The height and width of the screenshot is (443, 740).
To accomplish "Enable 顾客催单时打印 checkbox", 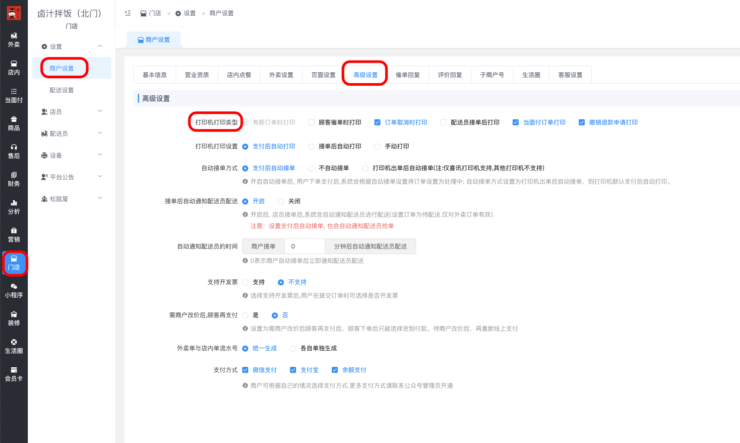I will coord(312,122).
